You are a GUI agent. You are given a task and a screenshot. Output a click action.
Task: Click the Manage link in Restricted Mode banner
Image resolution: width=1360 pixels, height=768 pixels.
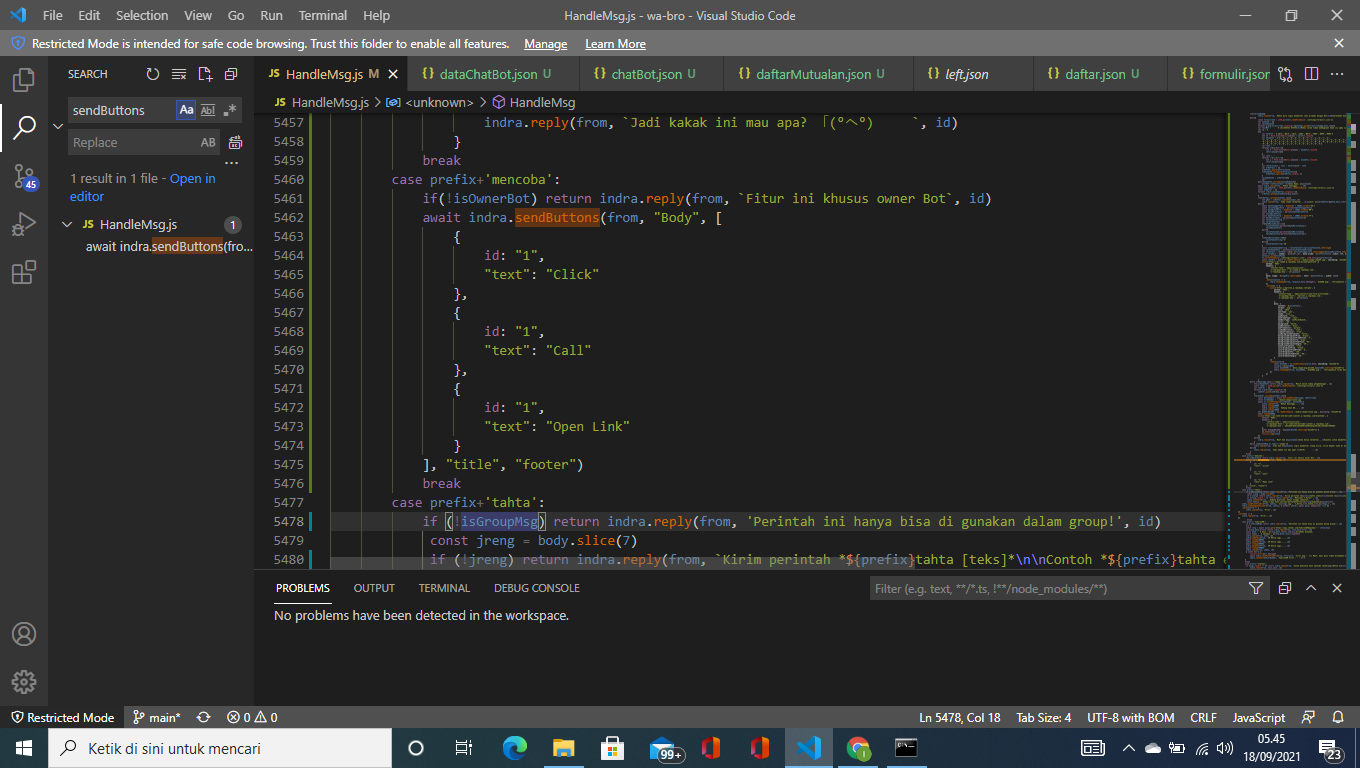tap(545, 44)
